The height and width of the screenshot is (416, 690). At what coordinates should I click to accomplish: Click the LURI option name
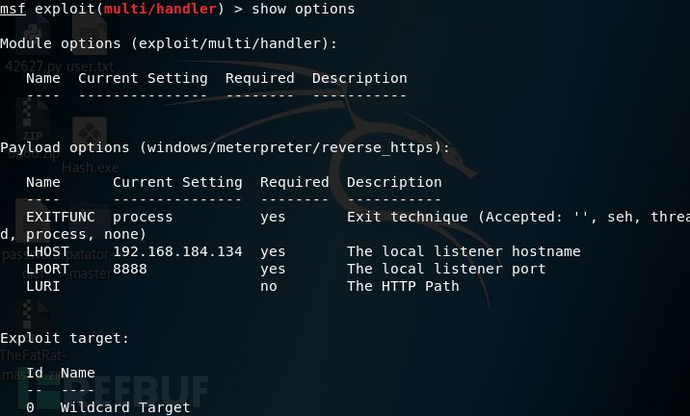click(43, 286)
